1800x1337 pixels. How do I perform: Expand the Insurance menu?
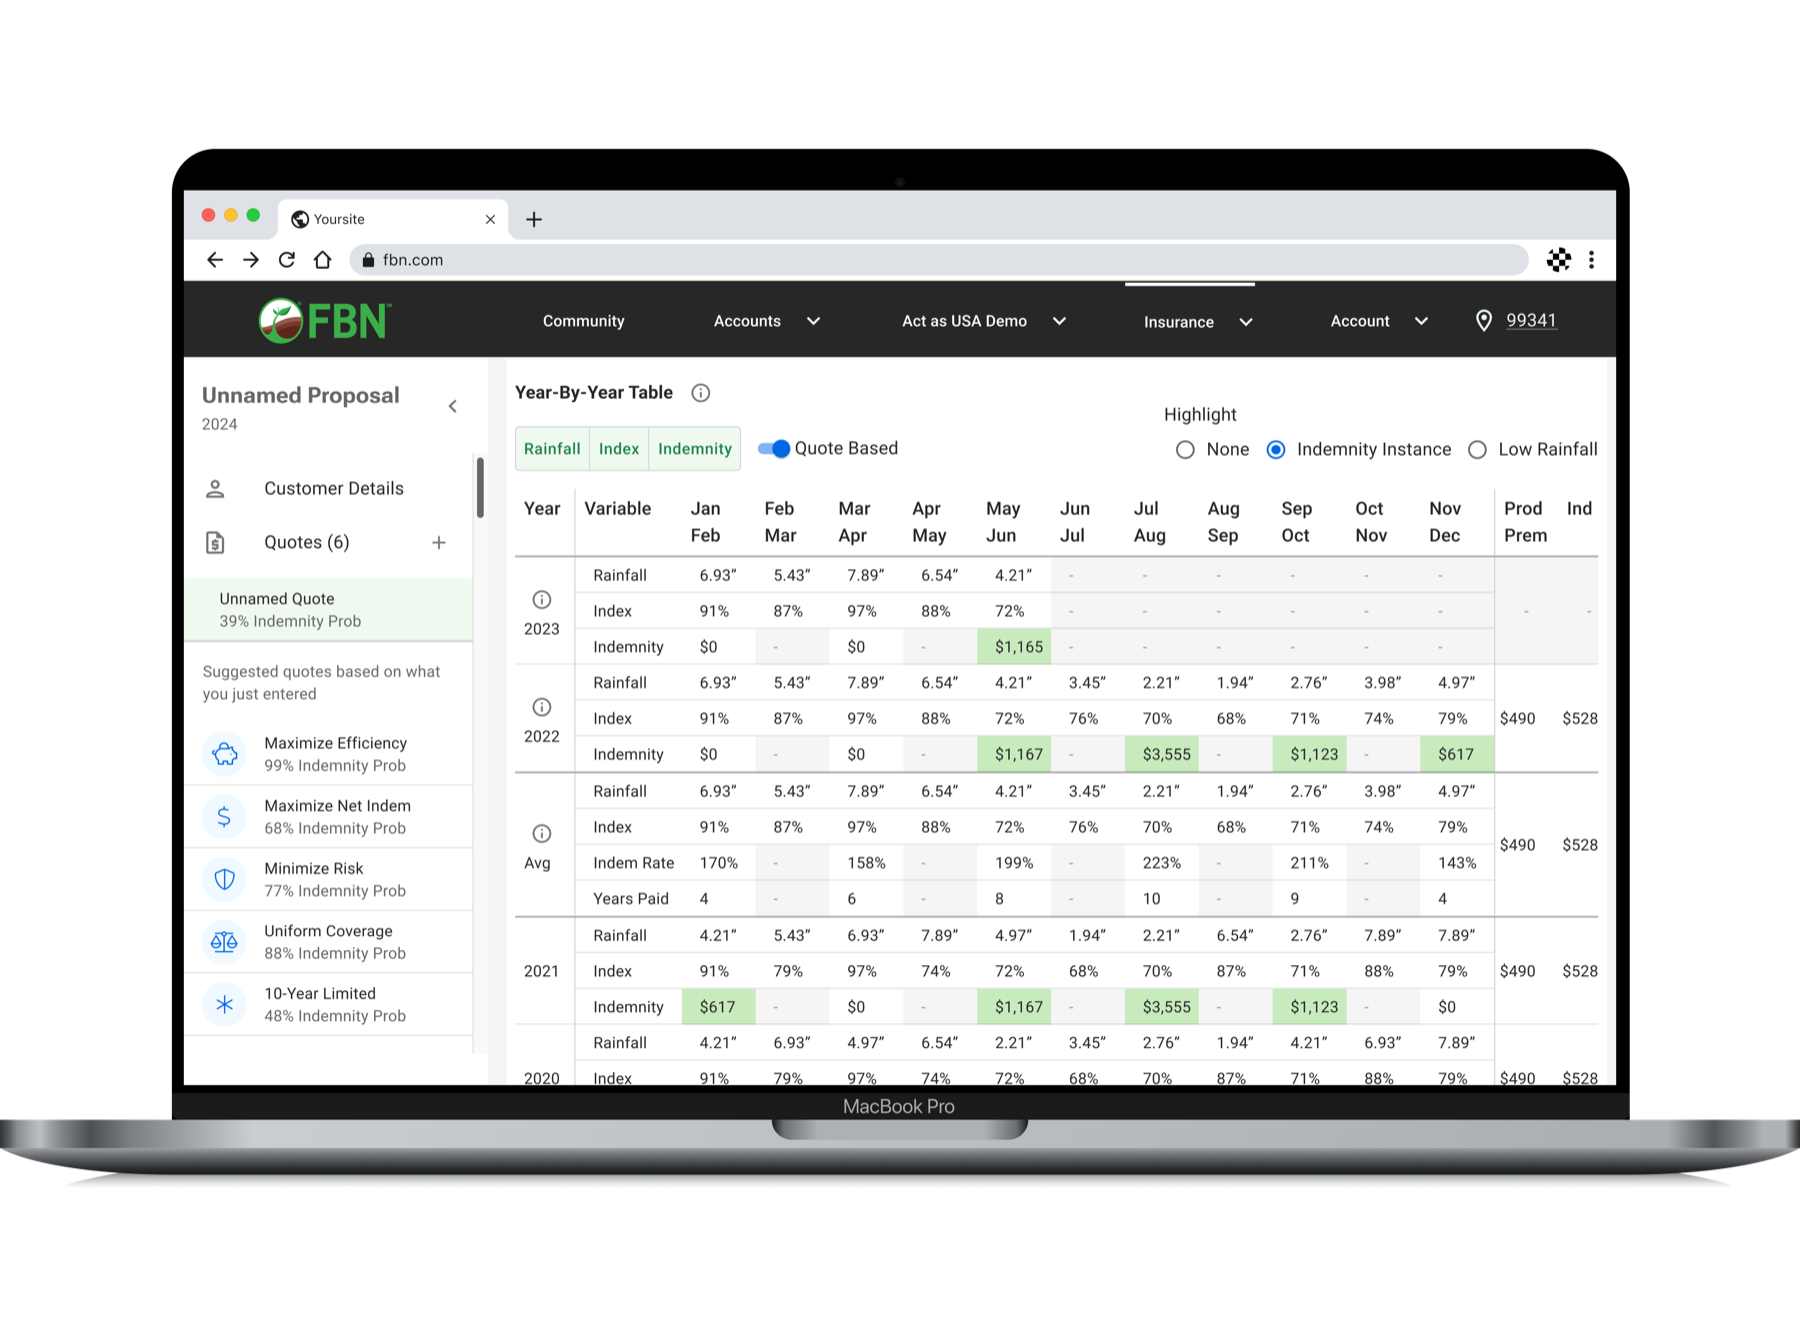[1198, 322]
